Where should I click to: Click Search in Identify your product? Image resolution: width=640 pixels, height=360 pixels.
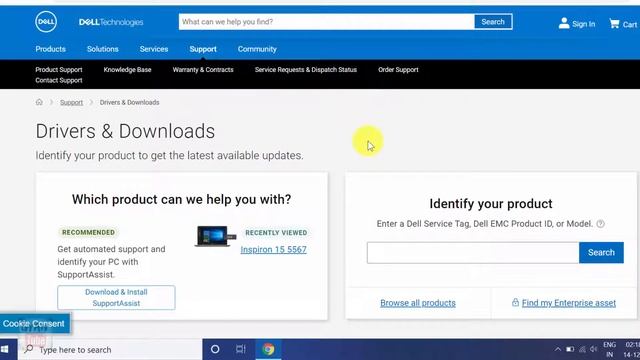(601, 253)
